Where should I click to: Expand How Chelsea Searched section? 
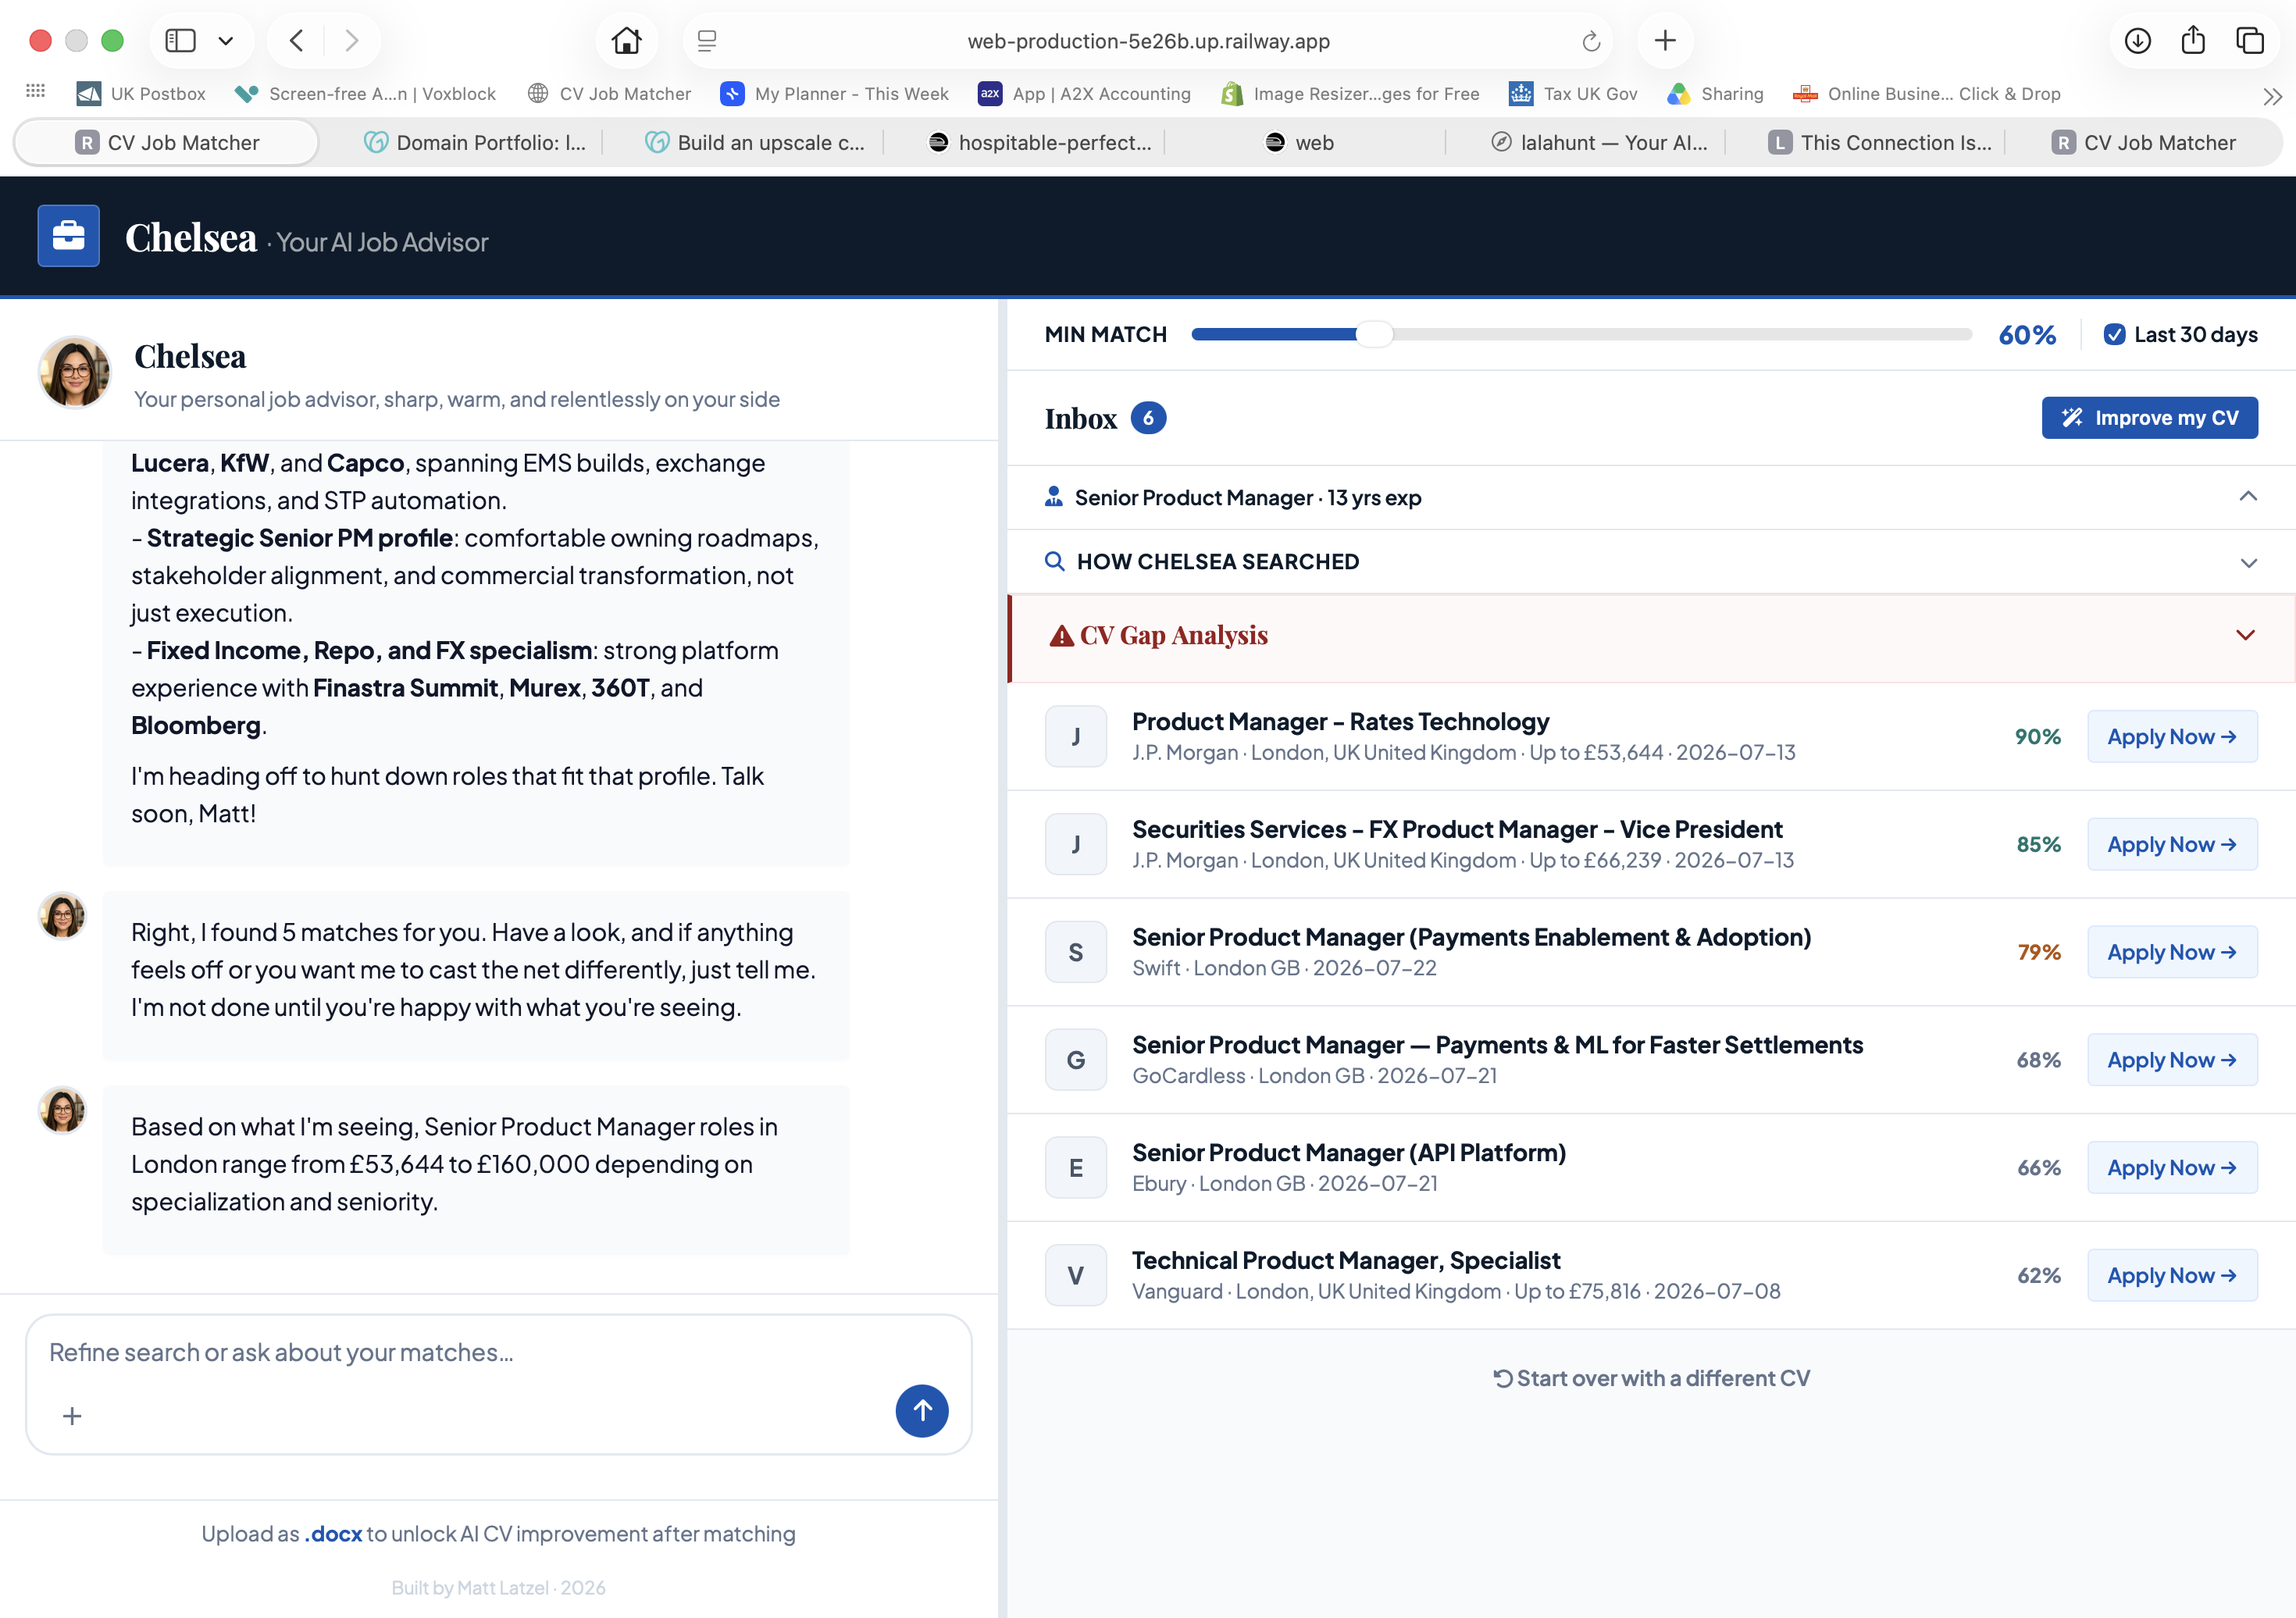[x=1651, y=562]
